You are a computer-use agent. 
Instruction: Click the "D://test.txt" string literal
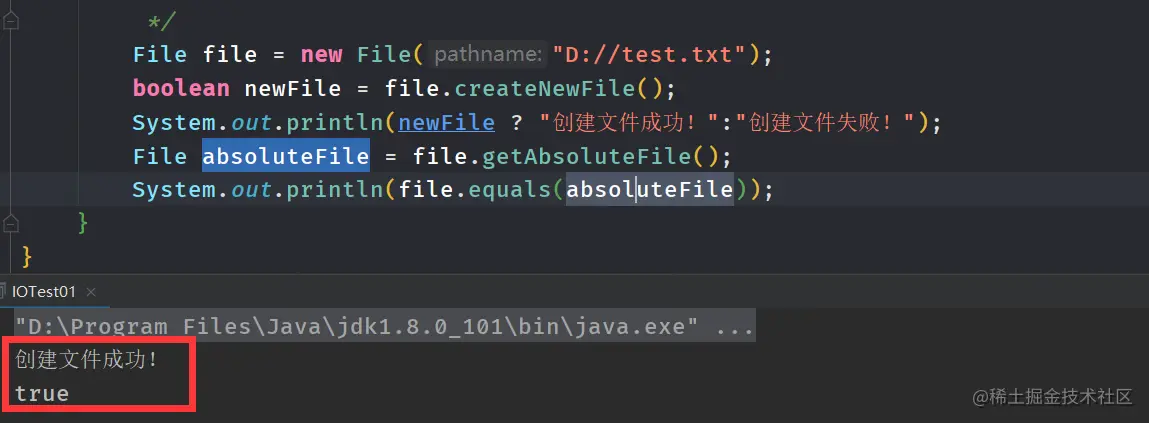[x=650, y=54]
